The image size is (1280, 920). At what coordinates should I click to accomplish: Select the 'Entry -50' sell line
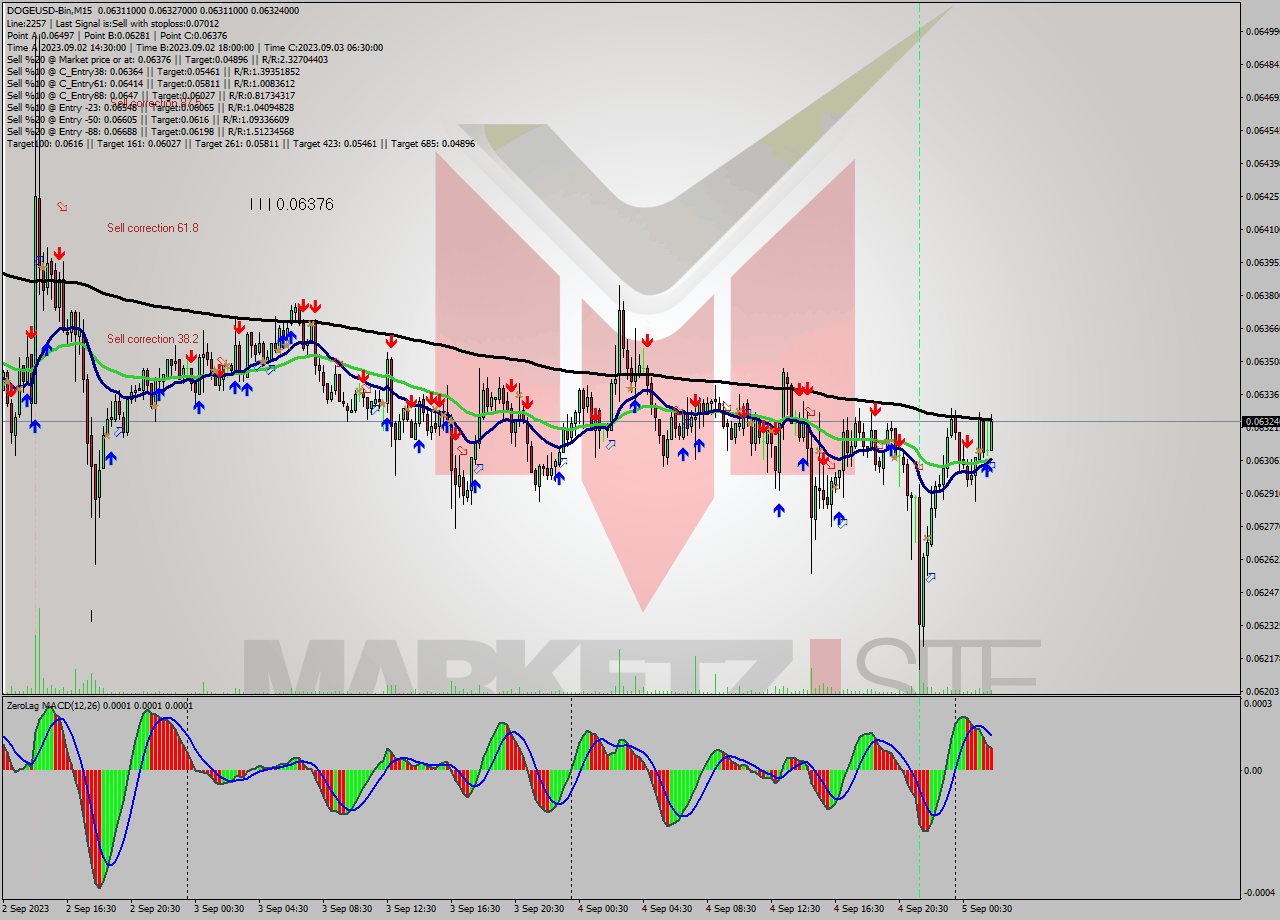147,119
